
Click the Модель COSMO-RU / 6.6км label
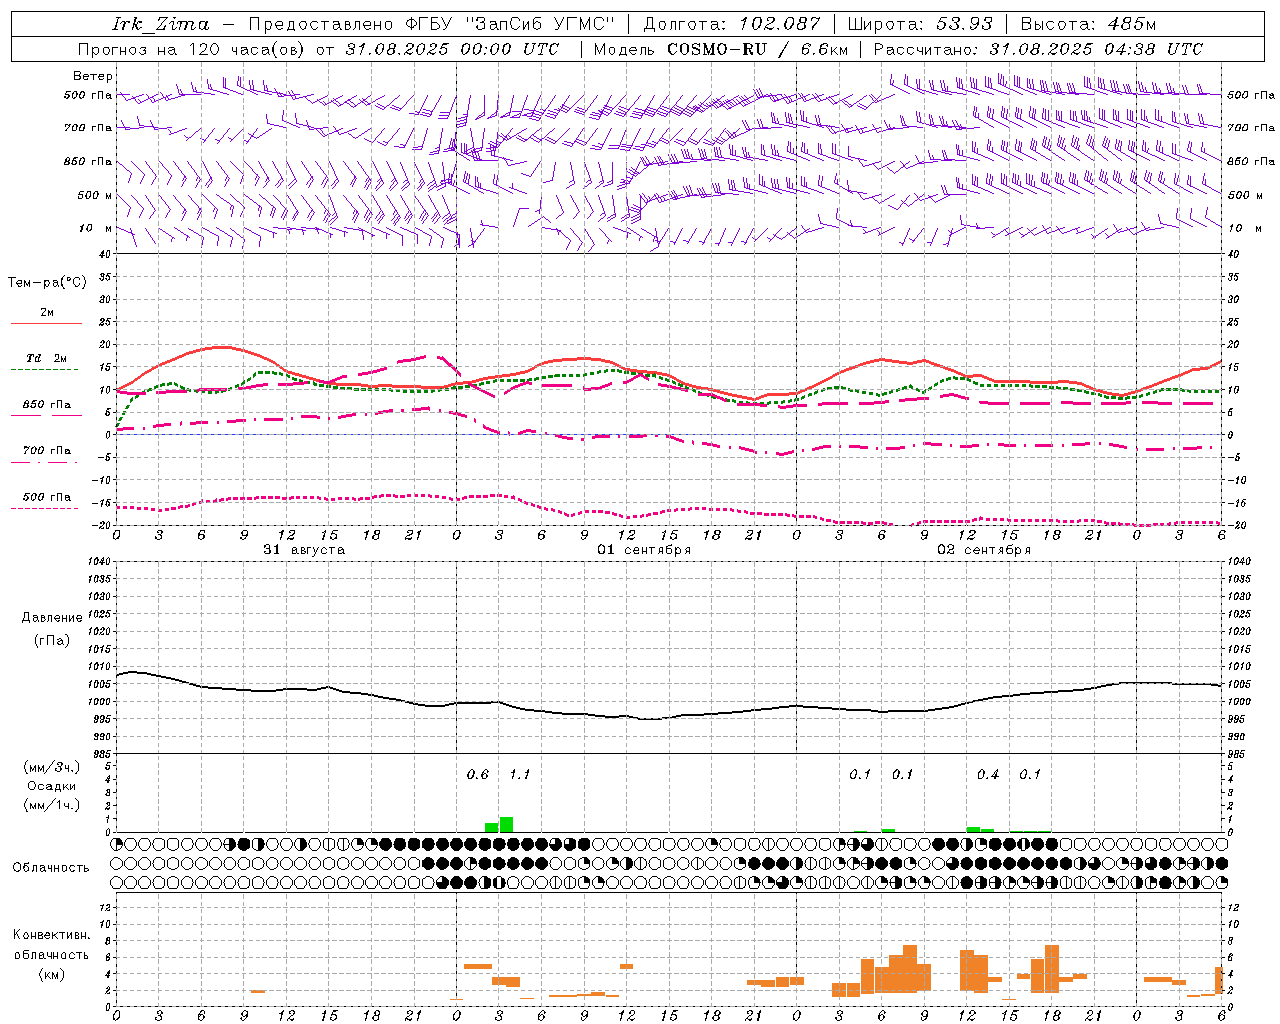[720, 49]
